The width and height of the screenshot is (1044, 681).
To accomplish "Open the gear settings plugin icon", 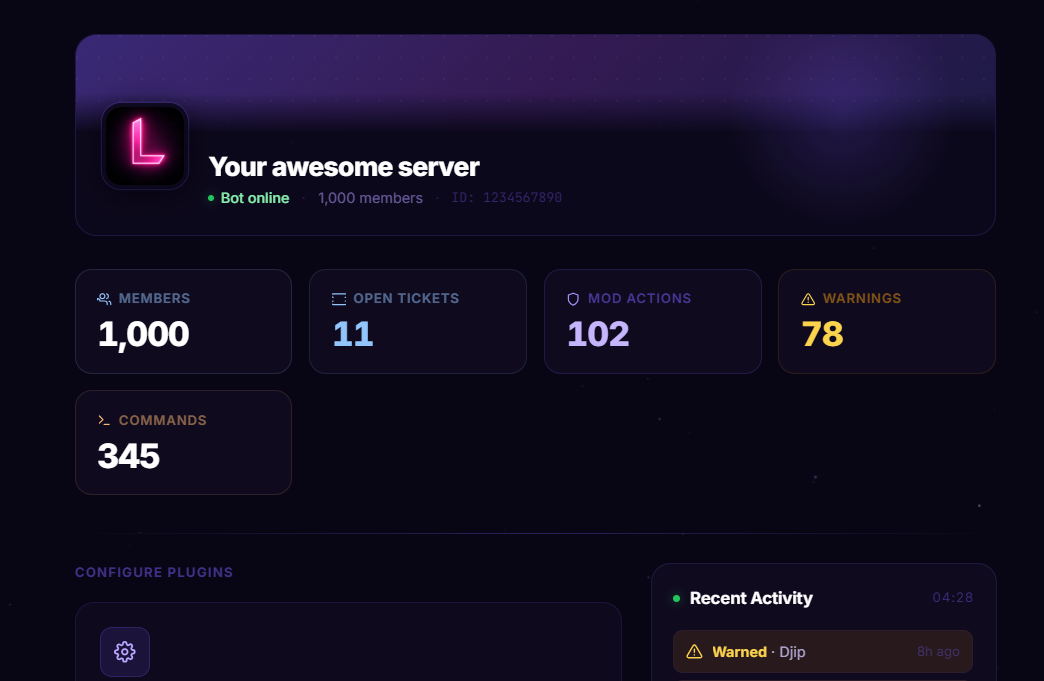I will tap(125, 652).
